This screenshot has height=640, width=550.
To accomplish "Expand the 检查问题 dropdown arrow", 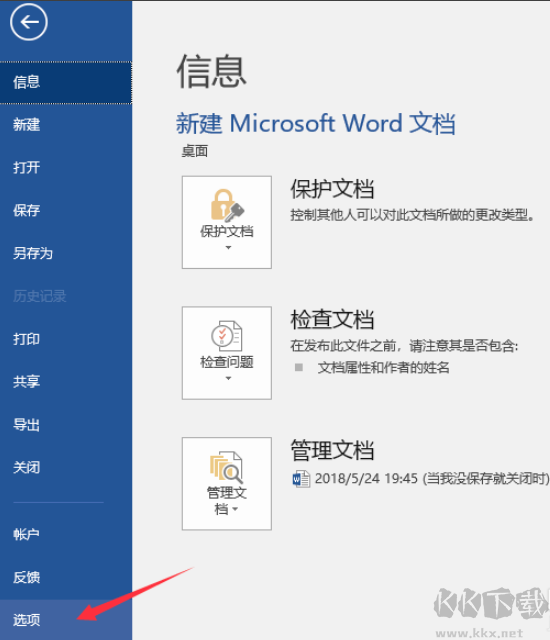I will [228, 378].
